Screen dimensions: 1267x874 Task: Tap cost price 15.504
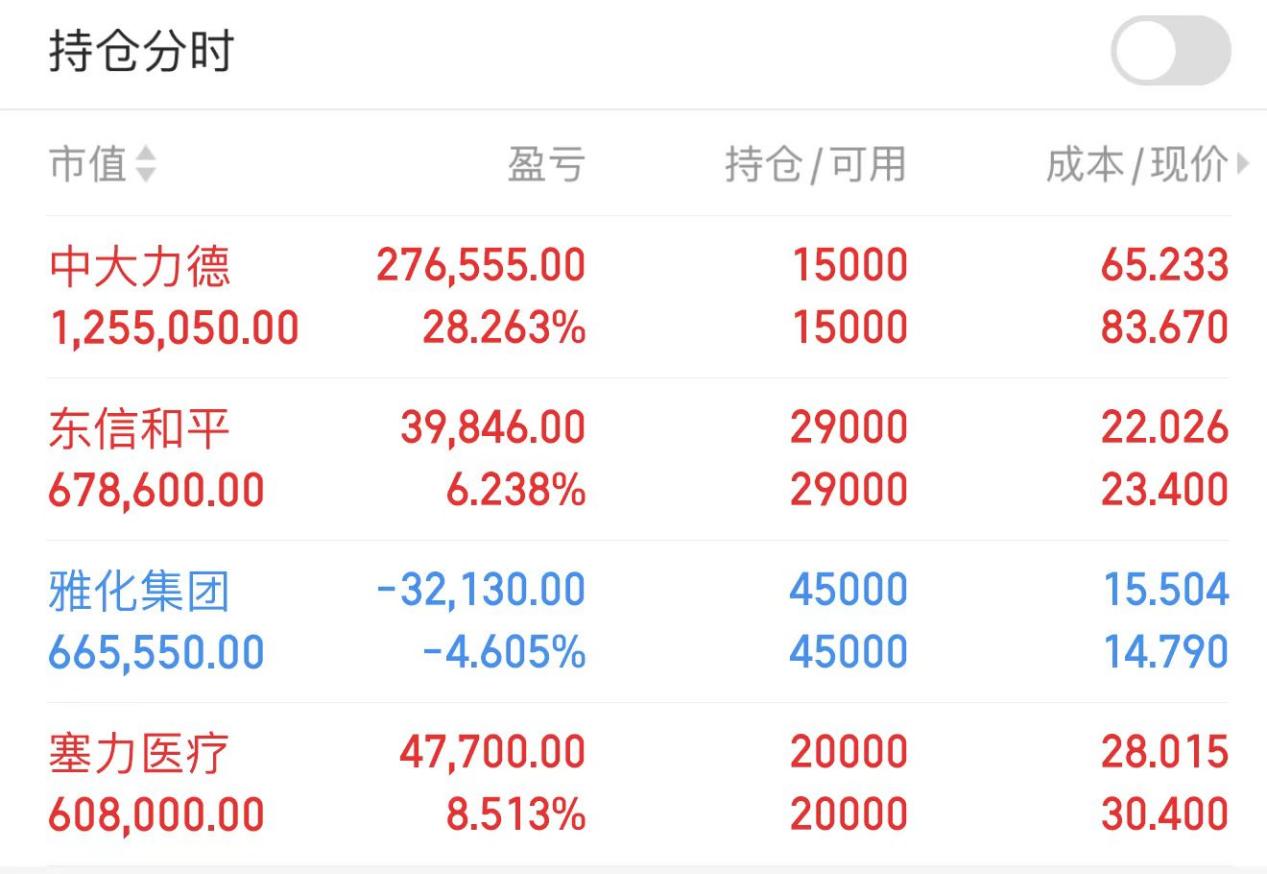[1165, 590]
